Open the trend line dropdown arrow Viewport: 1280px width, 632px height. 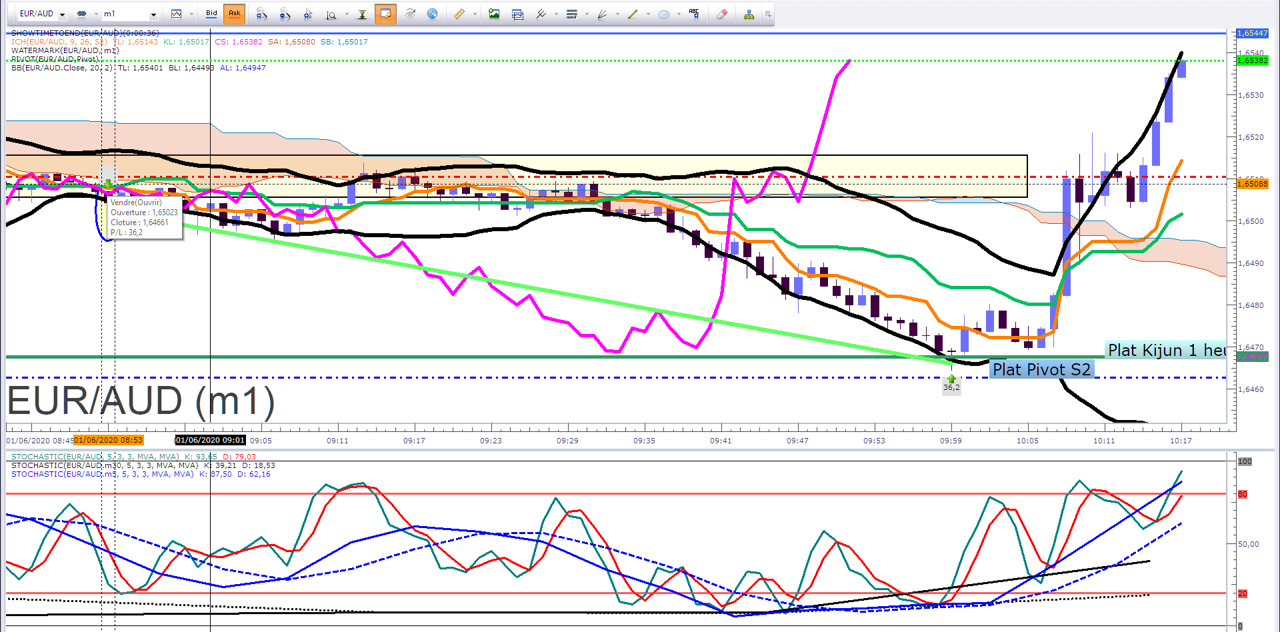point(647,14)
